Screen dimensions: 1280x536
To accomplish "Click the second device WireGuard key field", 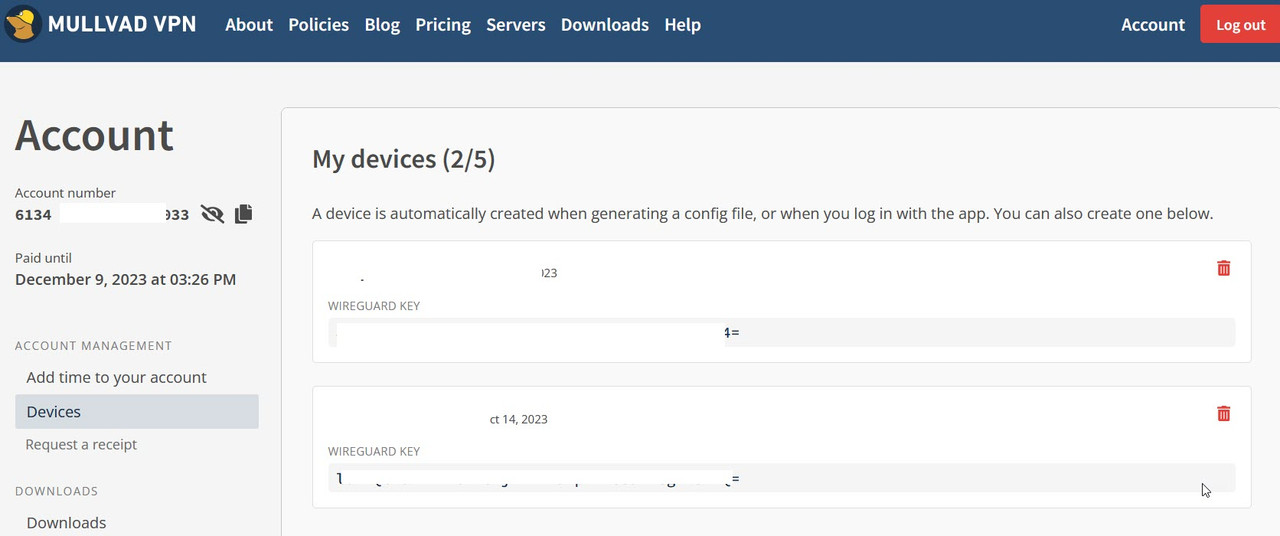I will pyautogui.click(x=781, y=478).
